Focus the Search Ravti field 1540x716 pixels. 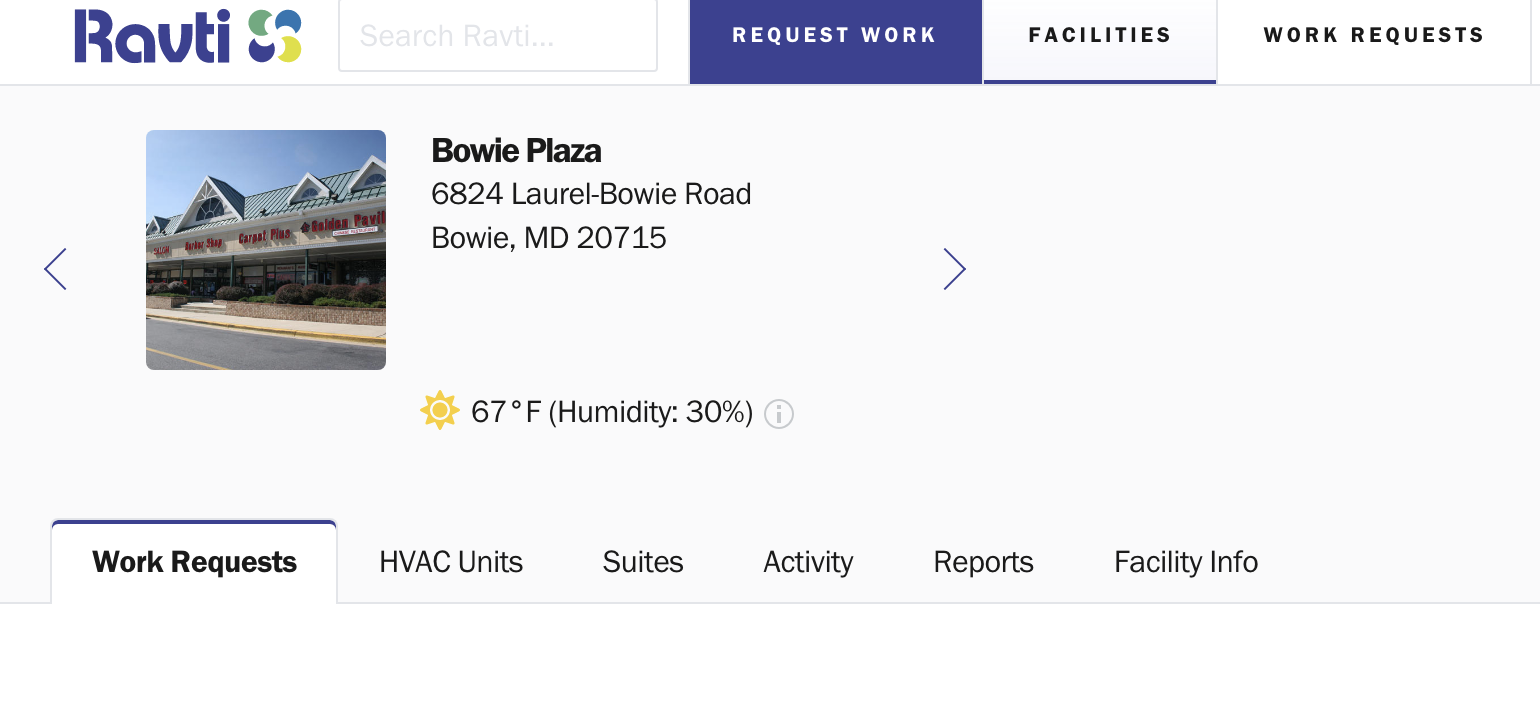click(498, 36)
